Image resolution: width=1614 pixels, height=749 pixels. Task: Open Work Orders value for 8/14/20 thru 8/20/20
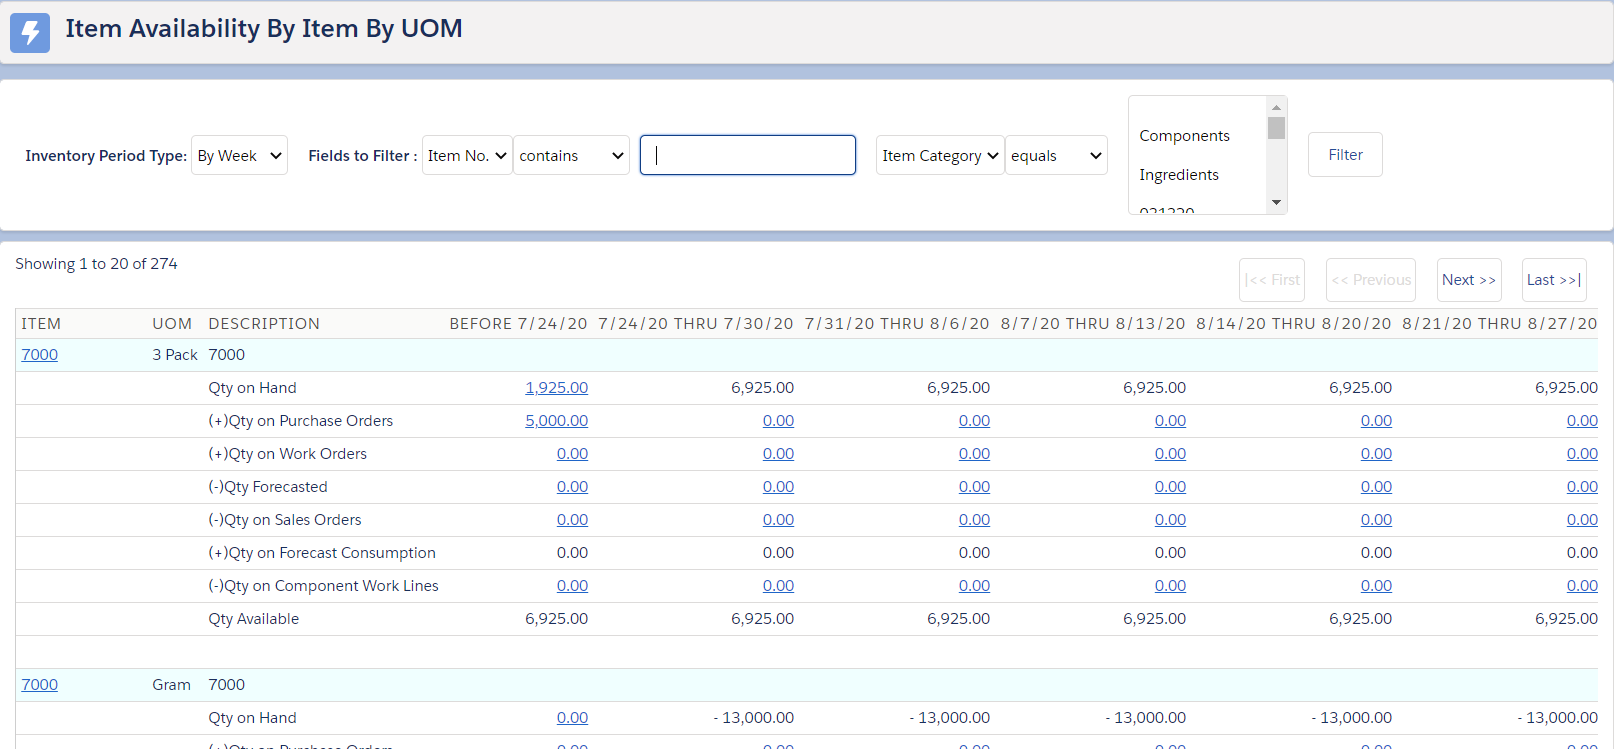click(x=1376, y=454)
